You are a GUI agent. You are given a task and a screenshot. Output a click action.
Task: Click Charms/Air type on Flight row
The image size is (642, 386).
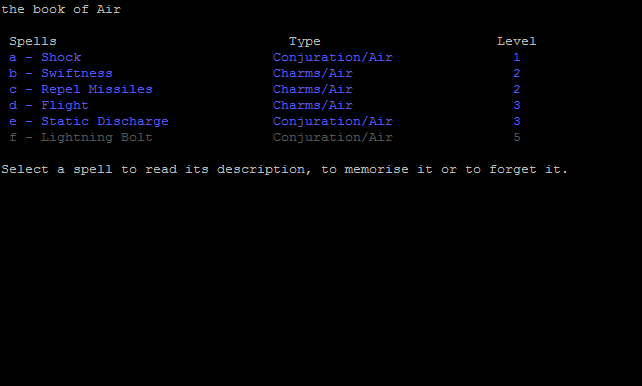coord(312,105)
